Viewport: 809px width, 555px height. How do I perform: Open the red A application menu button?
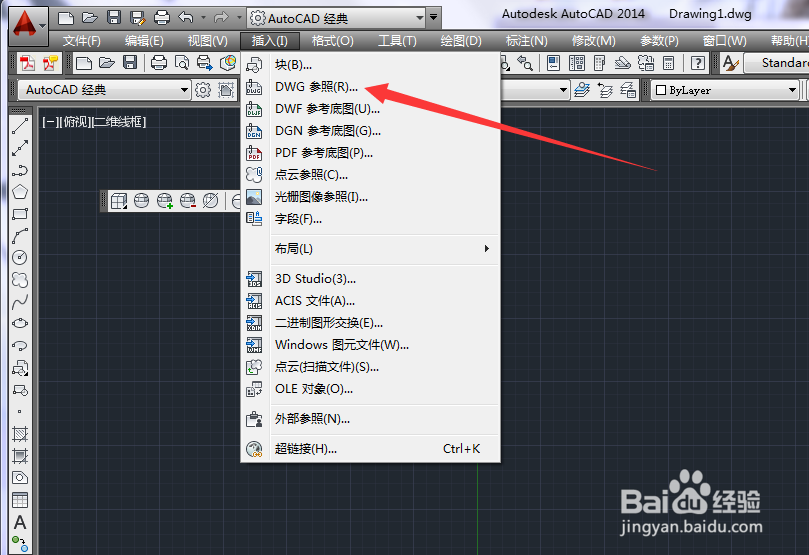tap(28, 26)
